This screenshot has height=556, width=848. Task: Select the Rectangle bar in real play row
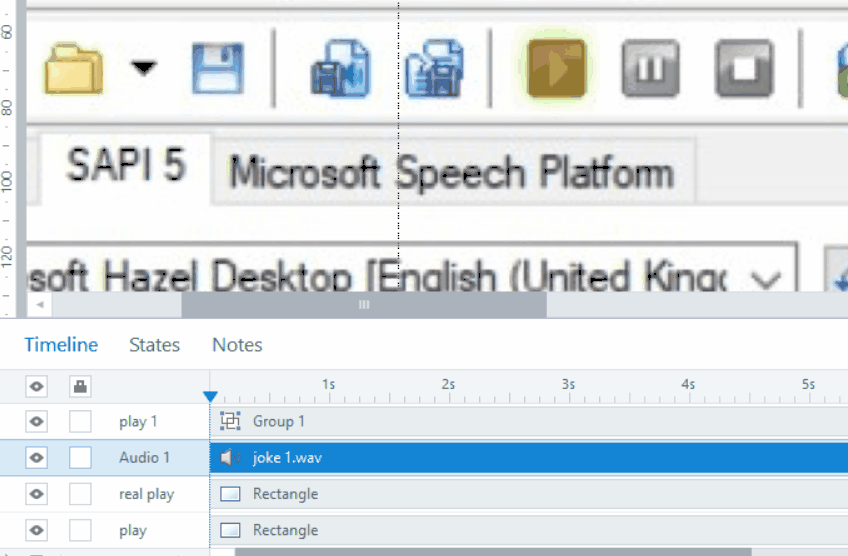click(x=529, y=494)
